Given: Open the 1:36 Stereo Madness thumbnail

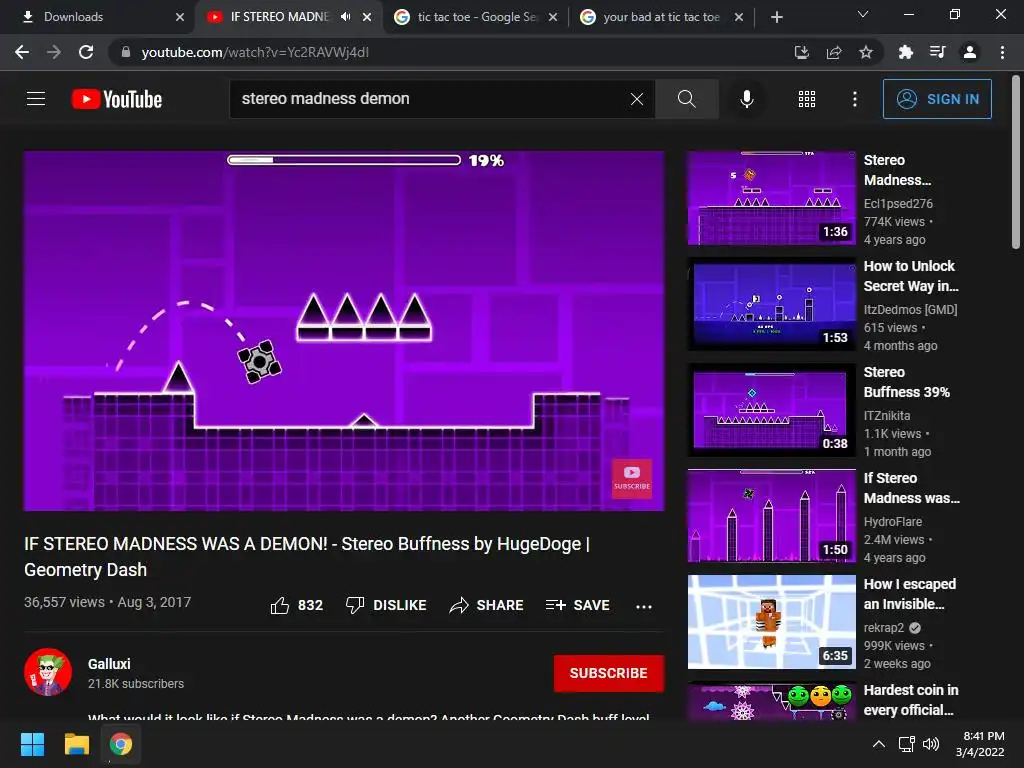Looking at the screenshot, I should [771, 198].
